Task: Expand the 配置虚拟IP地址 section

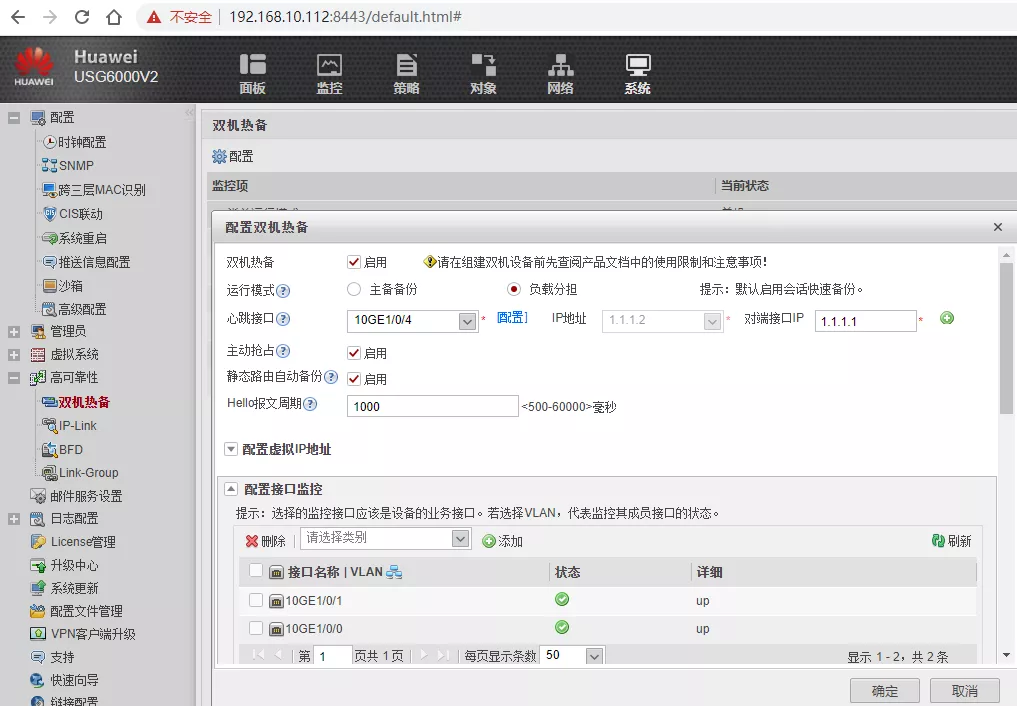Action: 231,450
